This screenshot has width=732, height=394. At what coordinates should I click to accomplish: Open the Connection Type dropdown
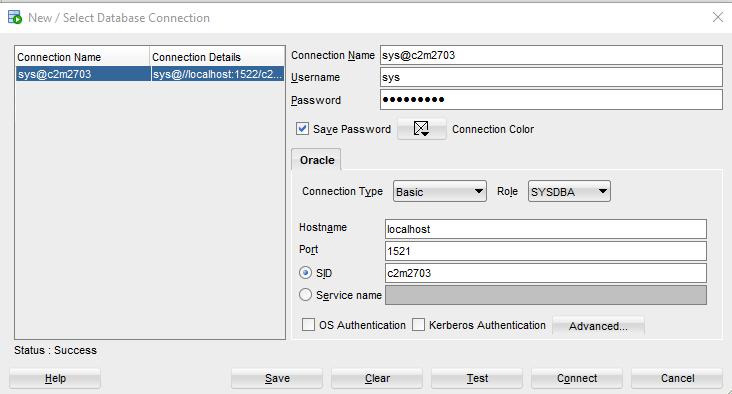[x=440, y=191]
